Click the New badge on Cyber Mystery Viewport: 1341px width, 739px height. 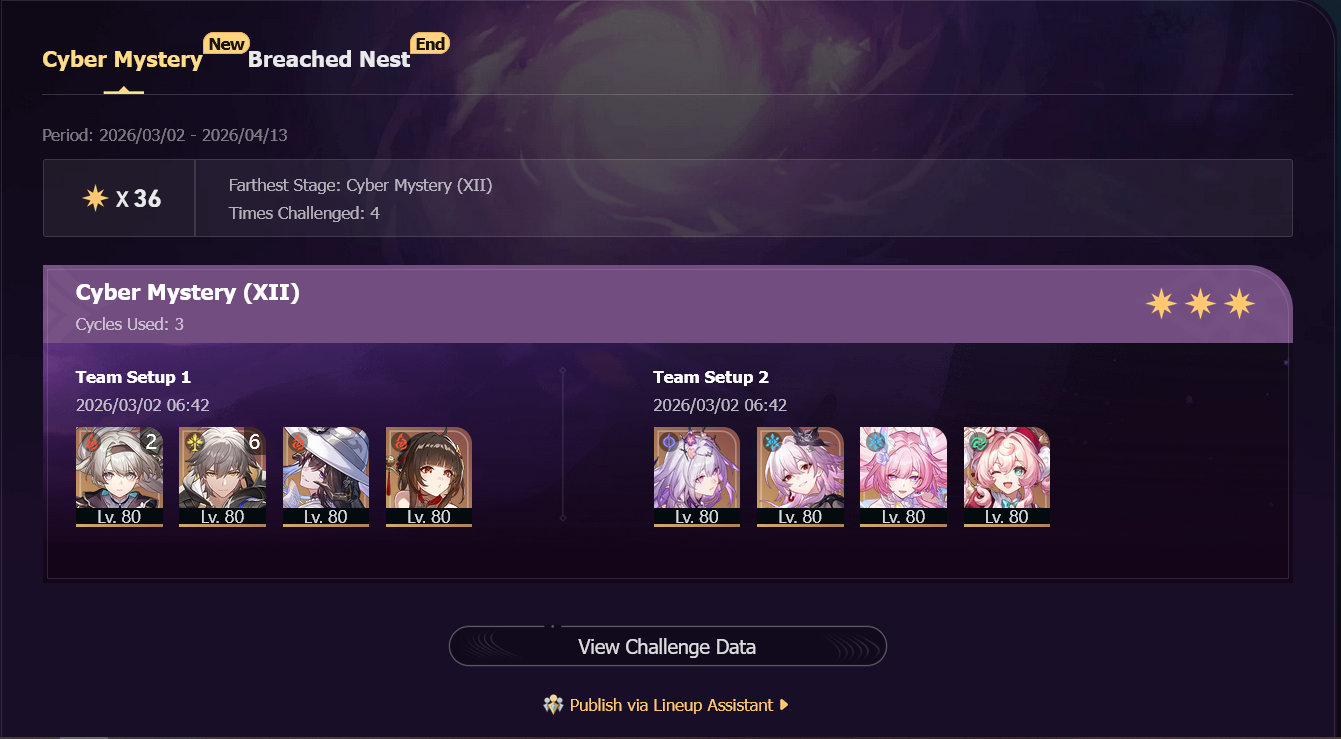coord(227,44)
